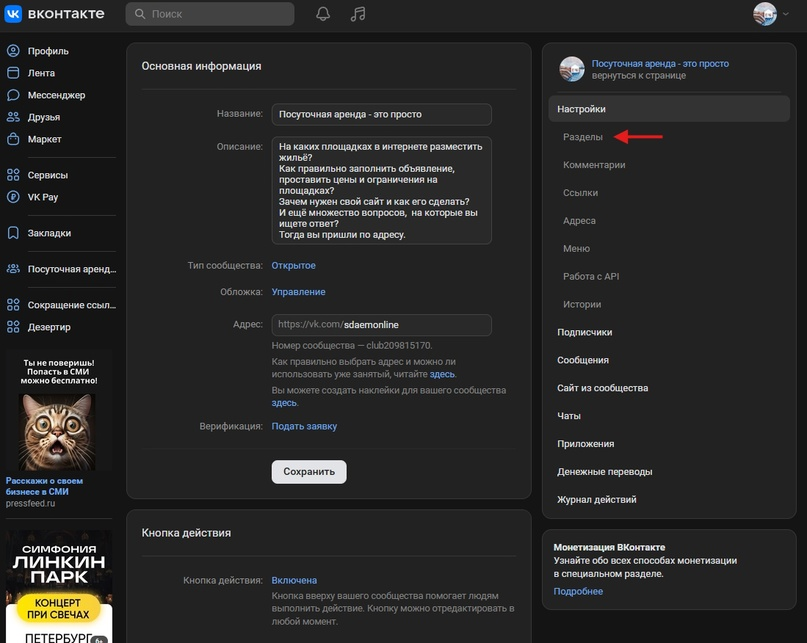This screenshot has height=643, width=807.
Task: Open Кнопка действия Включена dropdown
Action: point(294,580)
